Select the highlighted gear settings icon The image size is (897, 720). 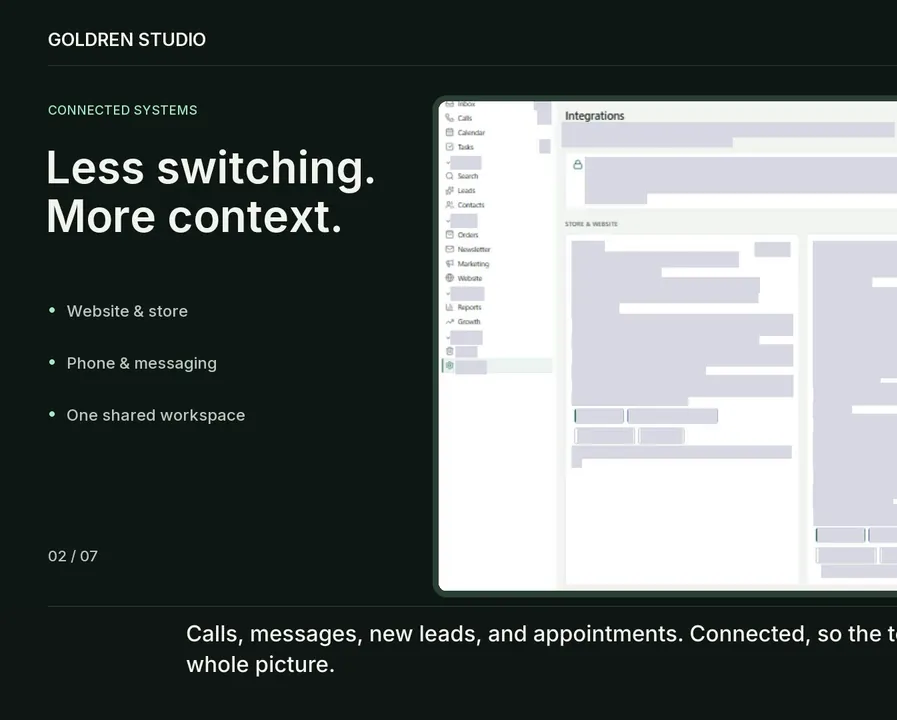click(x=450, y=365)
